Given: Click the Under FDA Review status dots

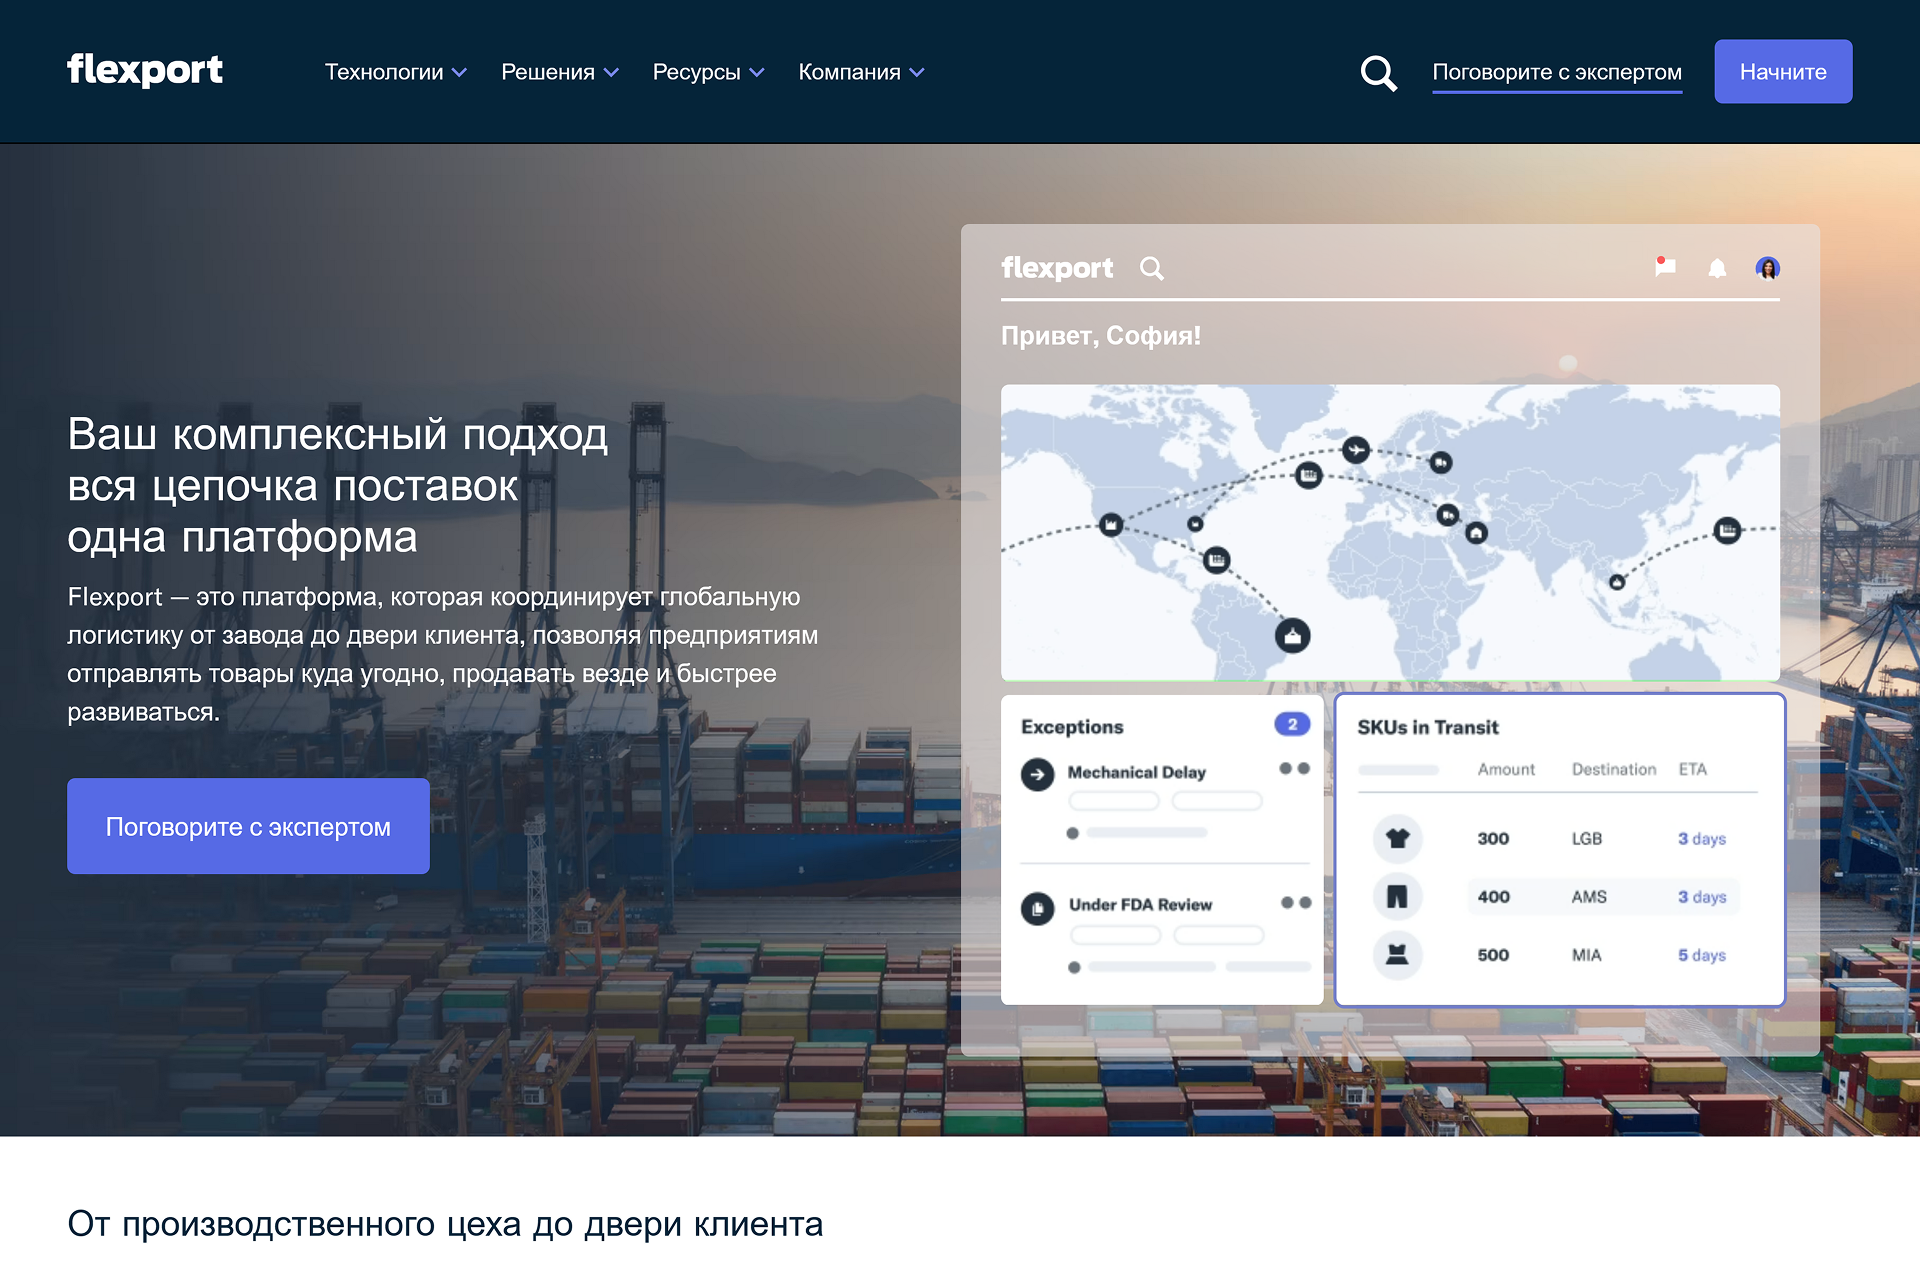Looking at the screenshot, I should coord(1296,902).
